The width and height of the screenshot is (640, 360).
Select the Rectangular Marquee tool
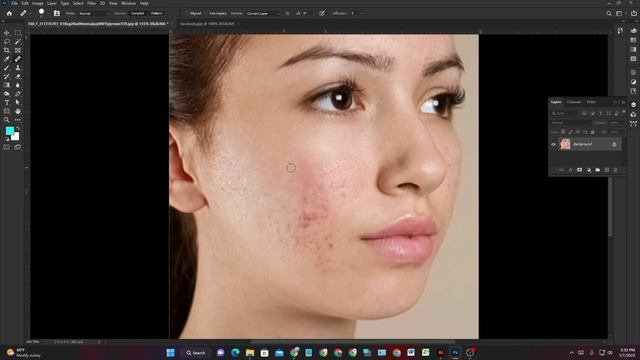coord(18,33)
